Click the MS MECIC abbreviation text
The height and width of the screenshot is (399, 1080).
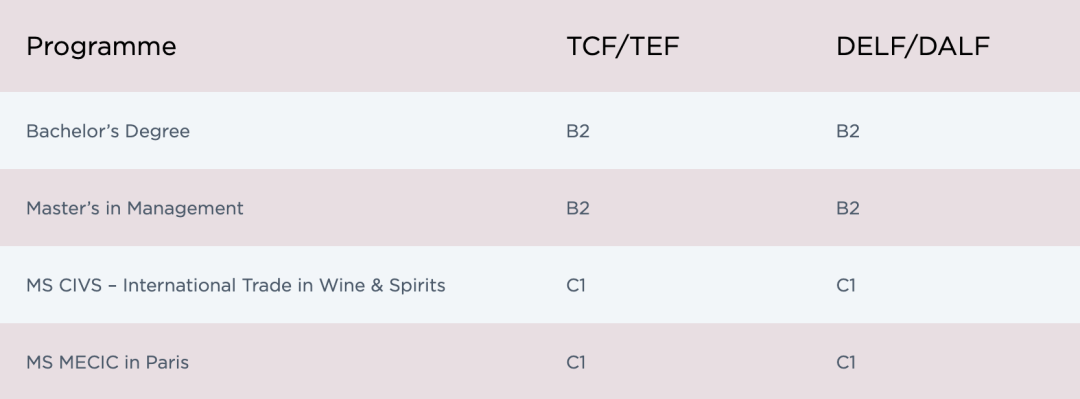pyautogui.click(x=74, y=362)
